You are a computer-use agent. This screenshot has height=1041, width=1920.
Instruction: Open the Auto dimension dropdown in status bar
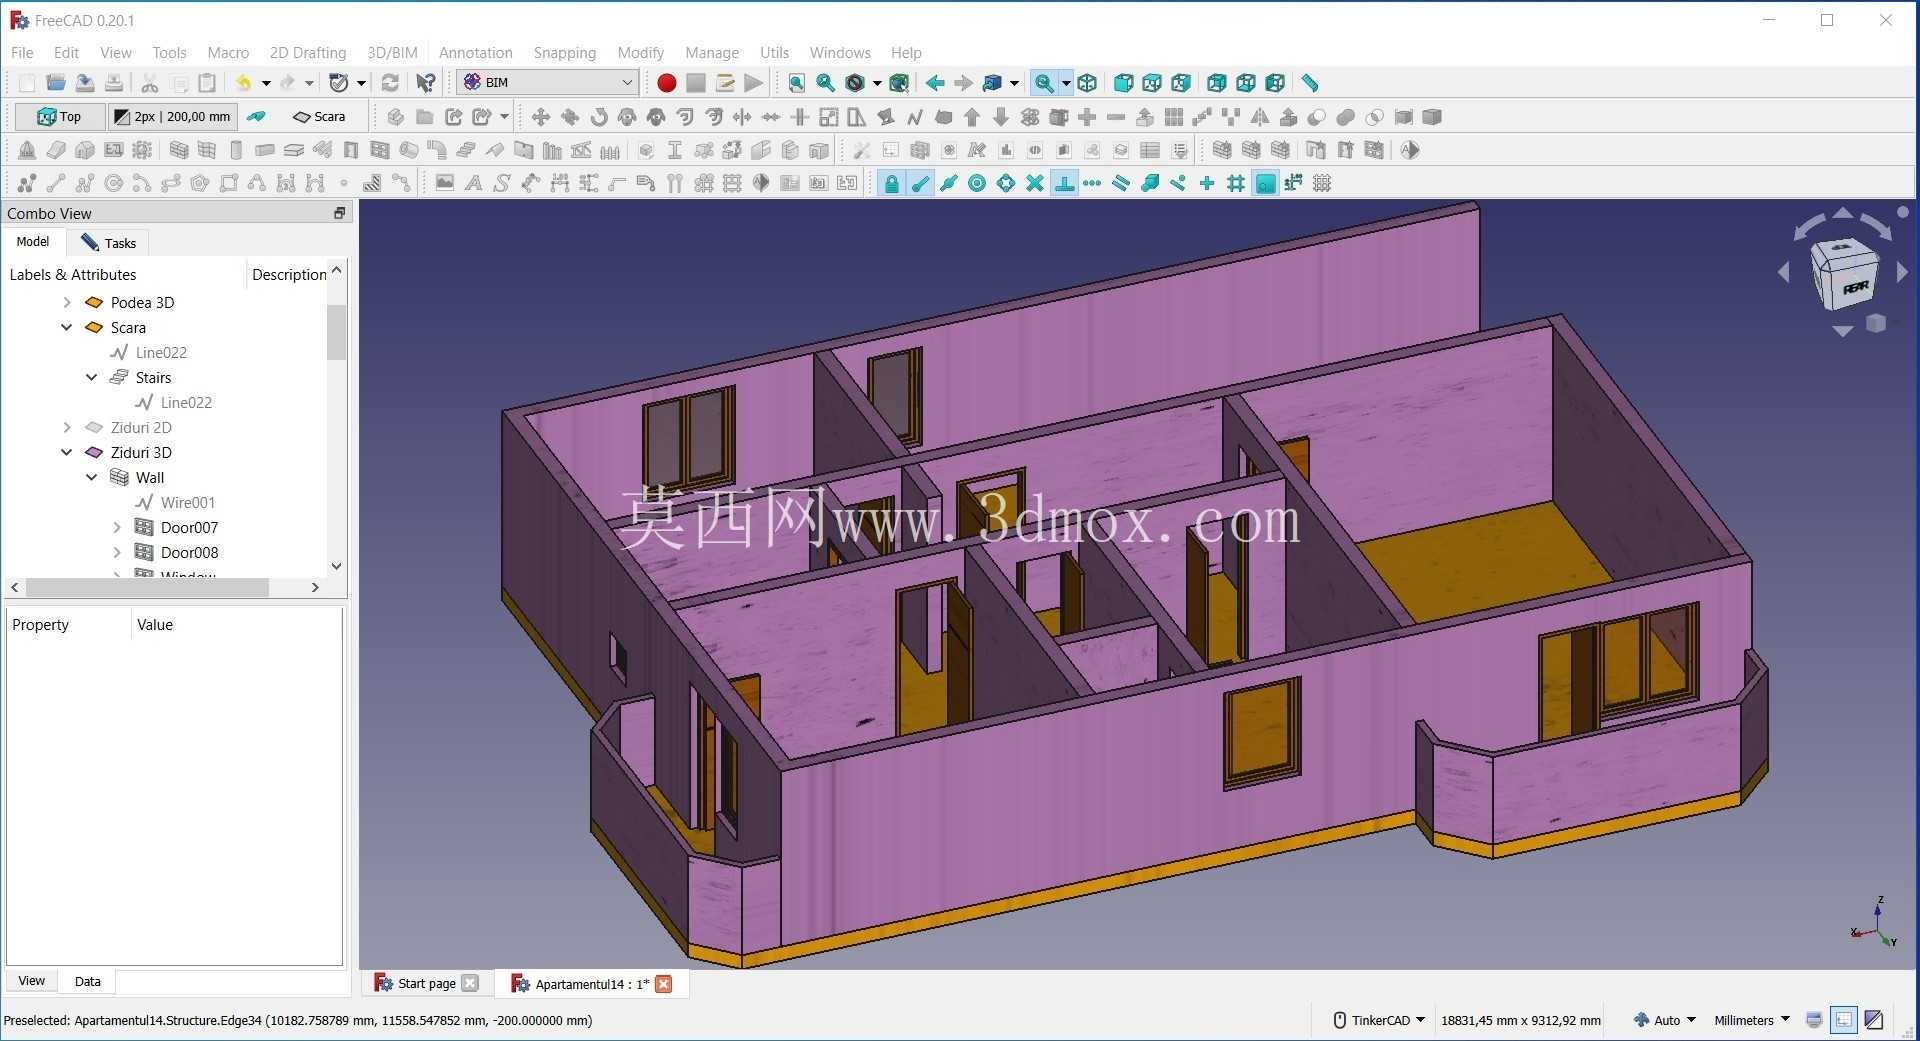(1665, 1020)
